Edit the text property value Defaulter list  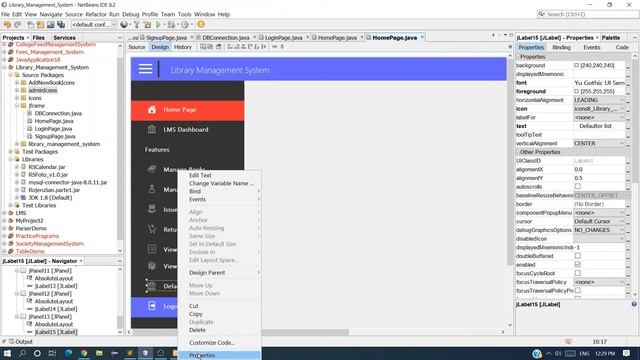[x=599, y=126]
